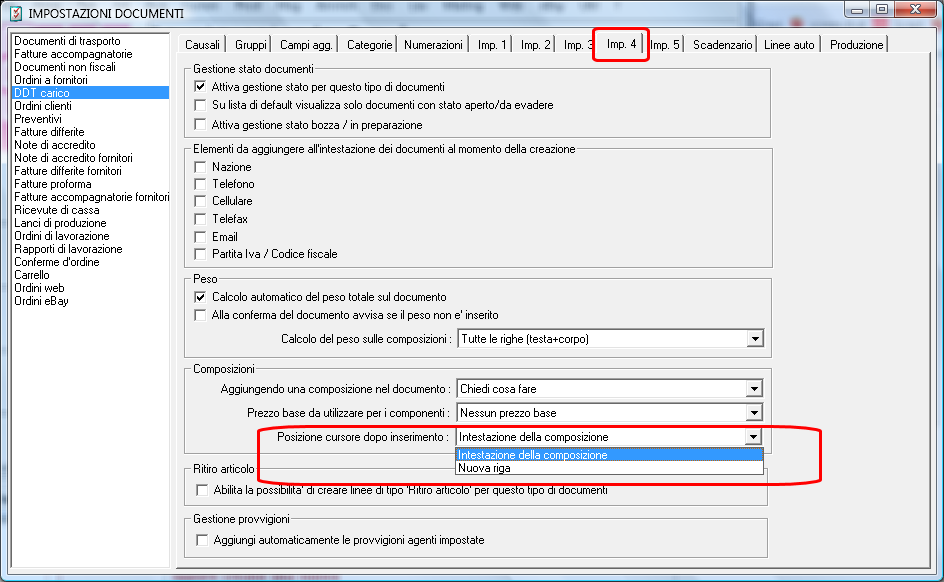Toggle the Email checkbox
This screenshot has width=944, height=582.
pos(200,237)
